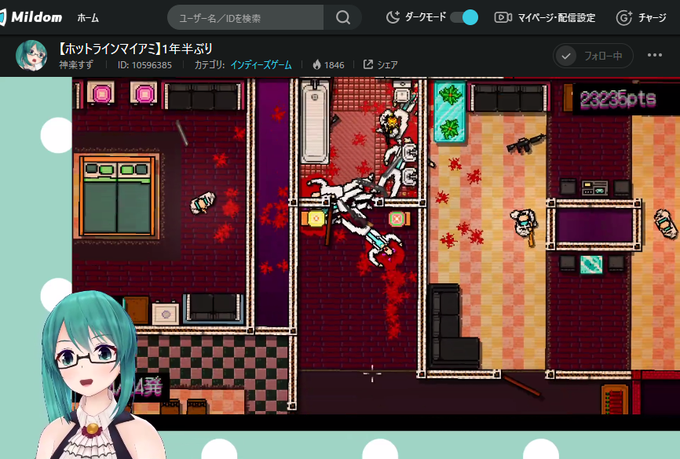Click the dark mode moon icon
This screenshot has width=680, height=459.
click(393, 17)
